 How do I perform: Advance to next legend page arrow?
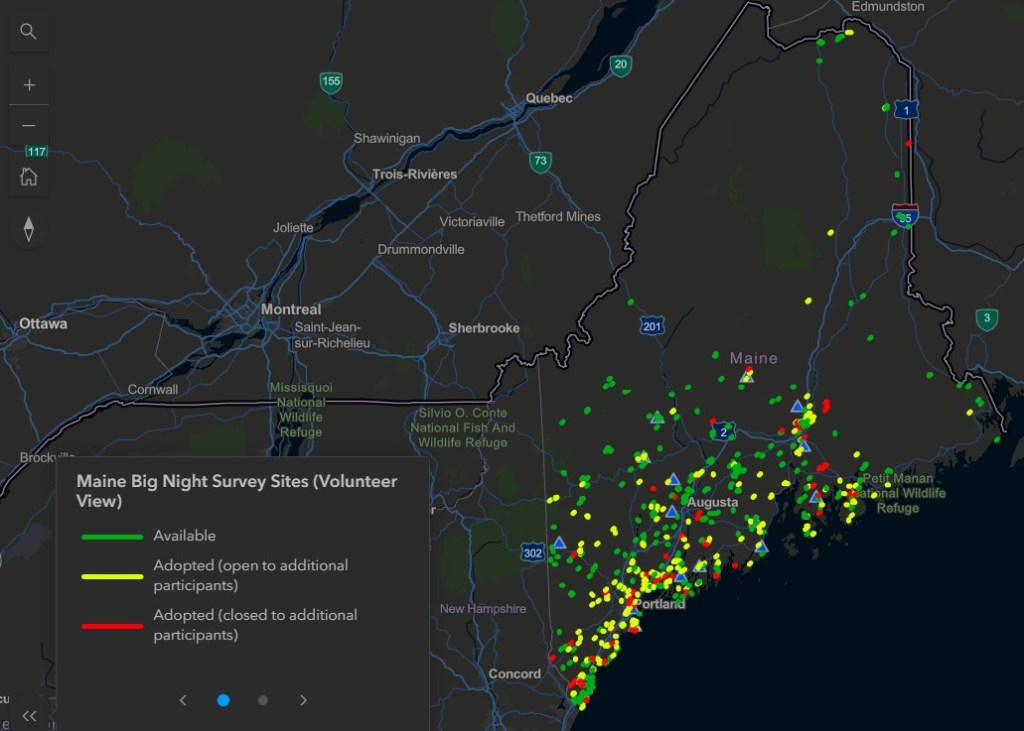click(304, 700)
